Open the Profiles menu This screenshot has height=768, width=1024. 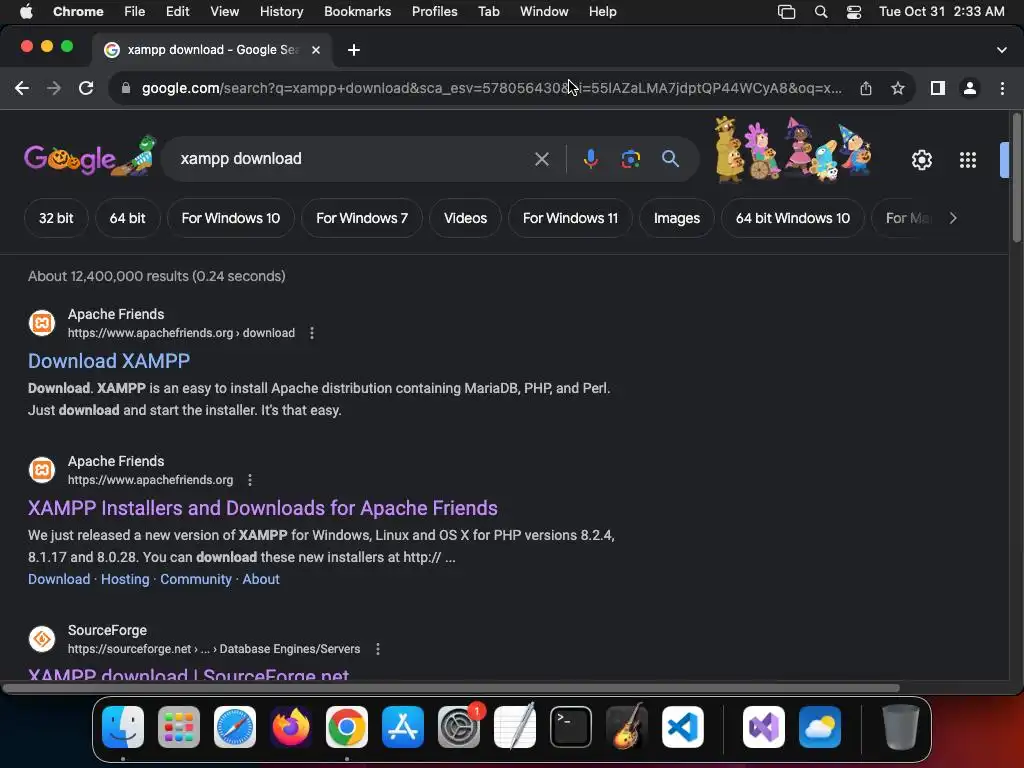coord(434,12)
